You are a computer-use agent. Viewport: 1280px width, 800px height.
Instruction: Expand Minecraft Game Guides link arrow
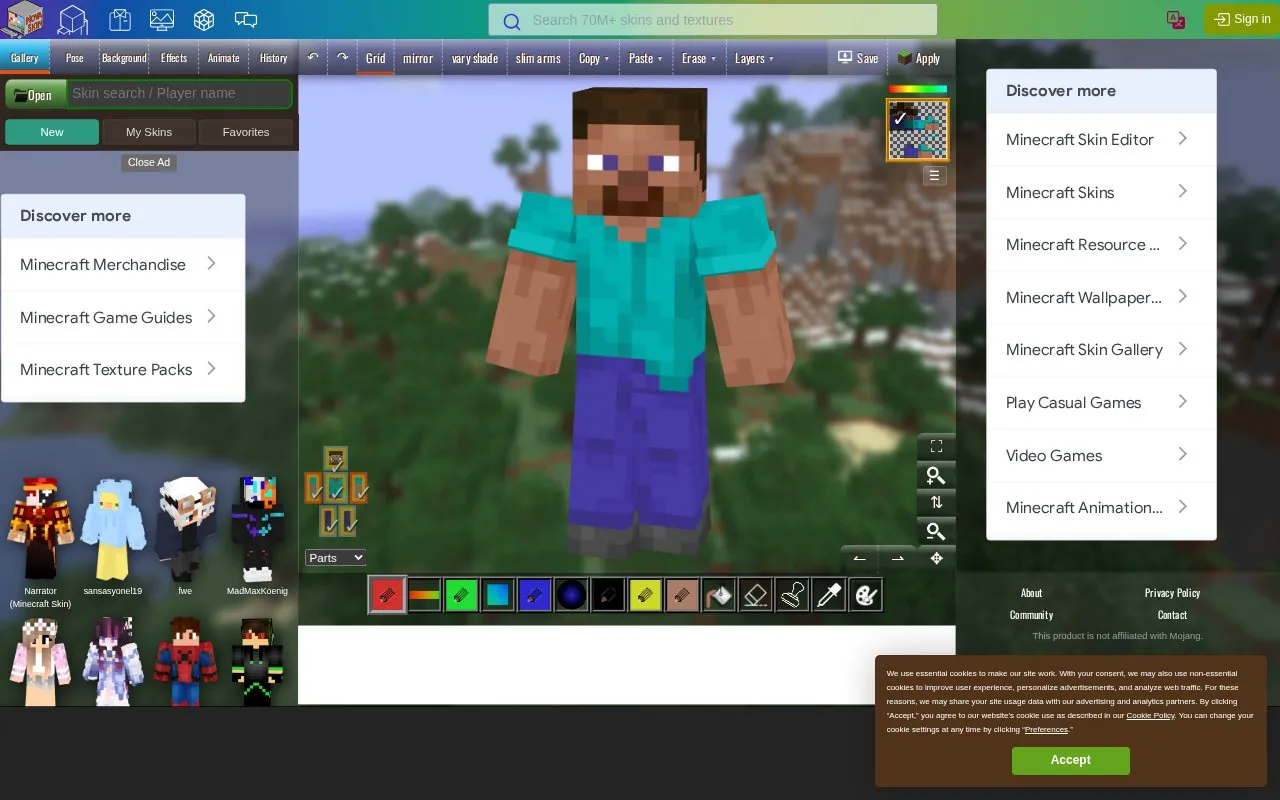pos(211,317)
